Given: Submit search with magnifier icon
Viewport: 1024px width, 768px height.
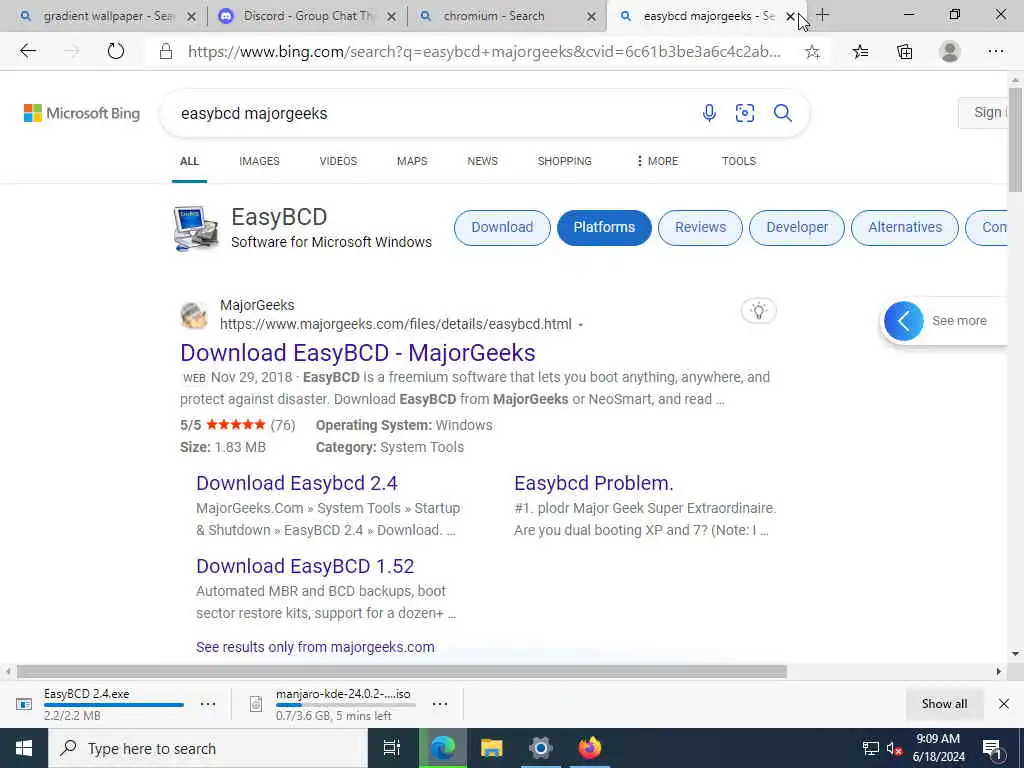Looking at the screenshot, I should point(782,113).
